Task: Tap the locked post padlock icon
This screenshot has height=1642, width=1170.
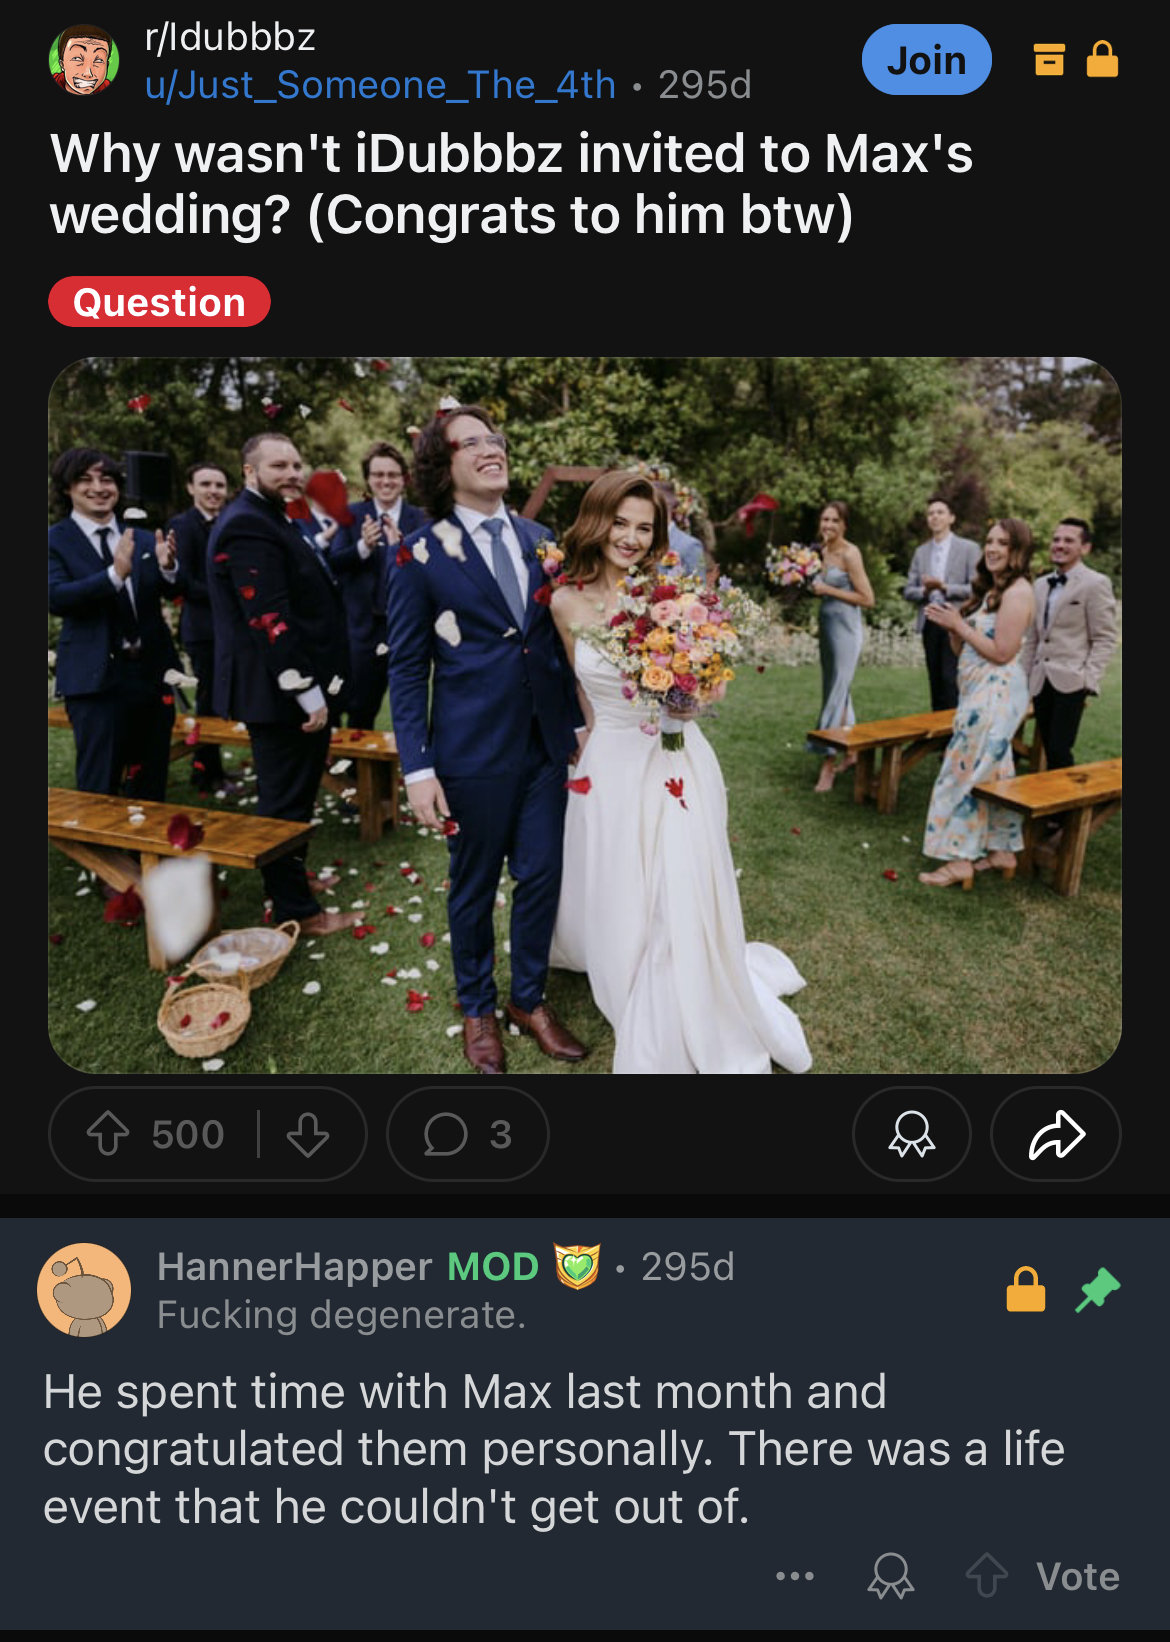Action: [x=1102, y=59]
